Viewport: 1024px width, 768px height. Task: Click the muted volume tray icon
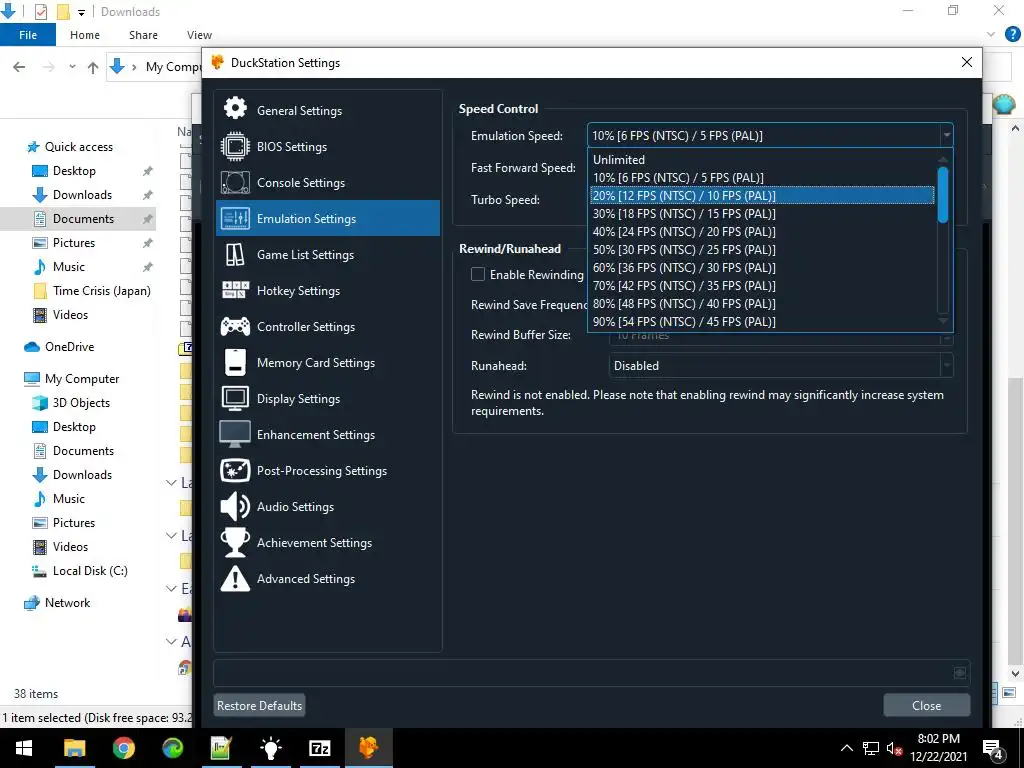894,748
